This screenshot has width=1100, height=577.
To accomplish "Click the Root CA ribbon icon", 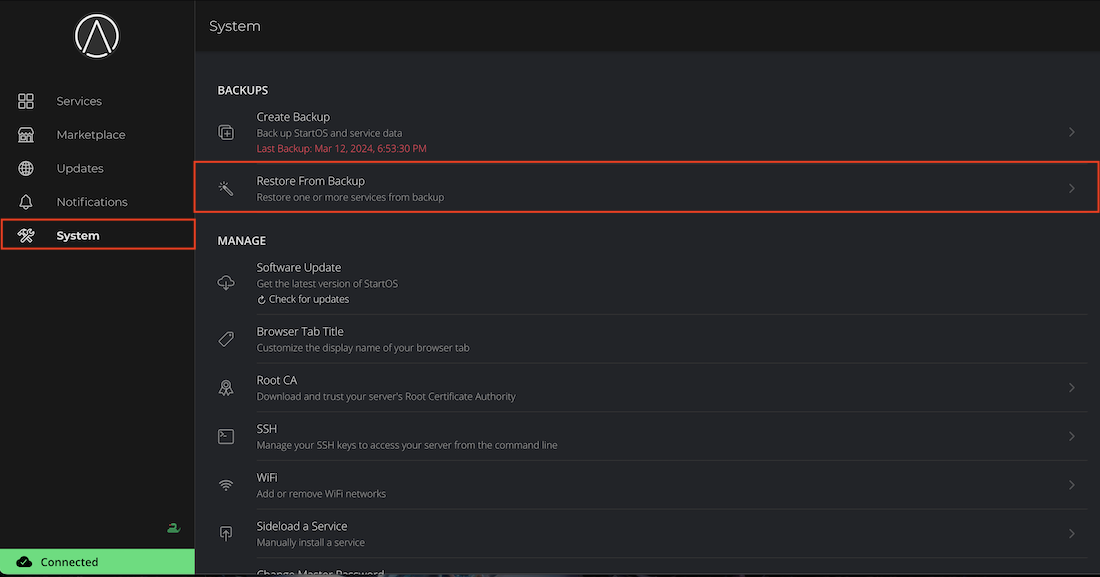I will click(x=227, y=388).
